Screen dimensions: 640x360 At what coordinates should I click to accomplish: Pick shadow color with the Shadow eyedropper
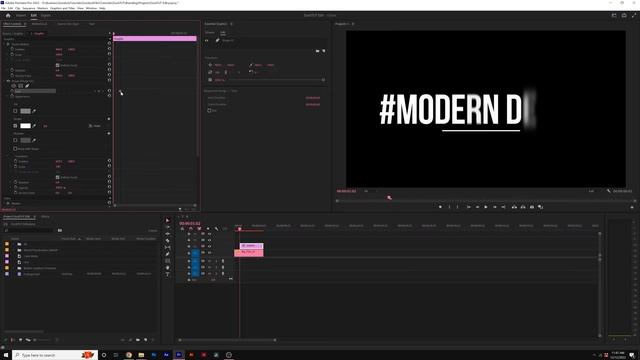34,140
